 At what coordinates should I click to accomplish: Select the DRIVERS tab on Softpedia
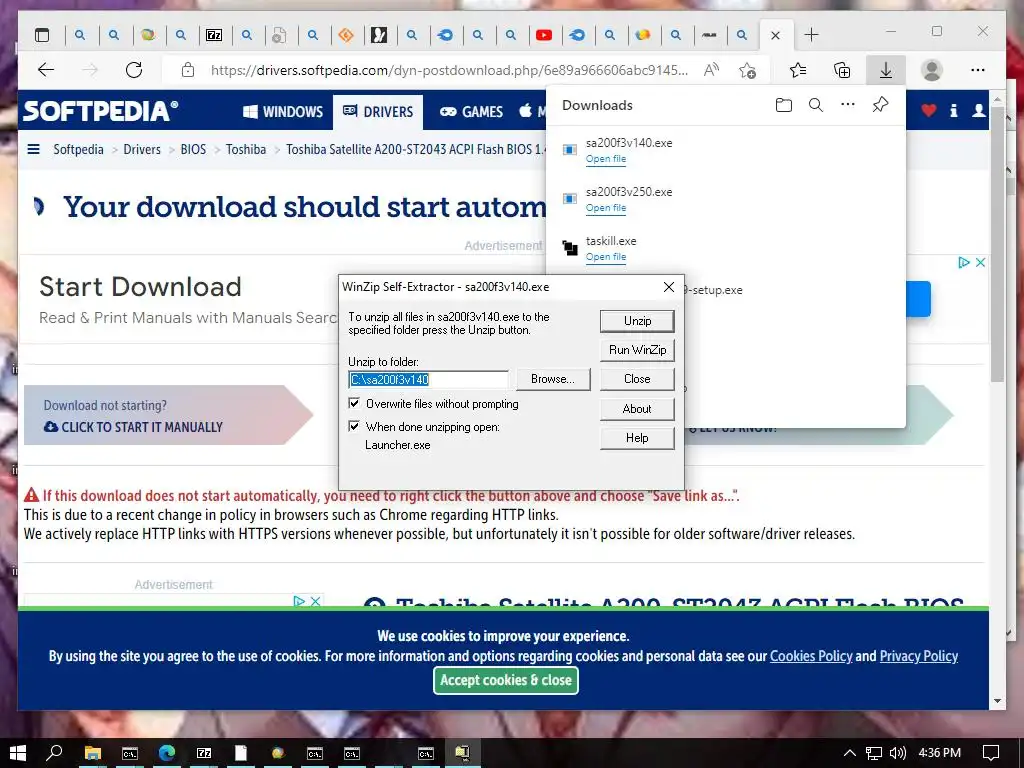(378, 112)
